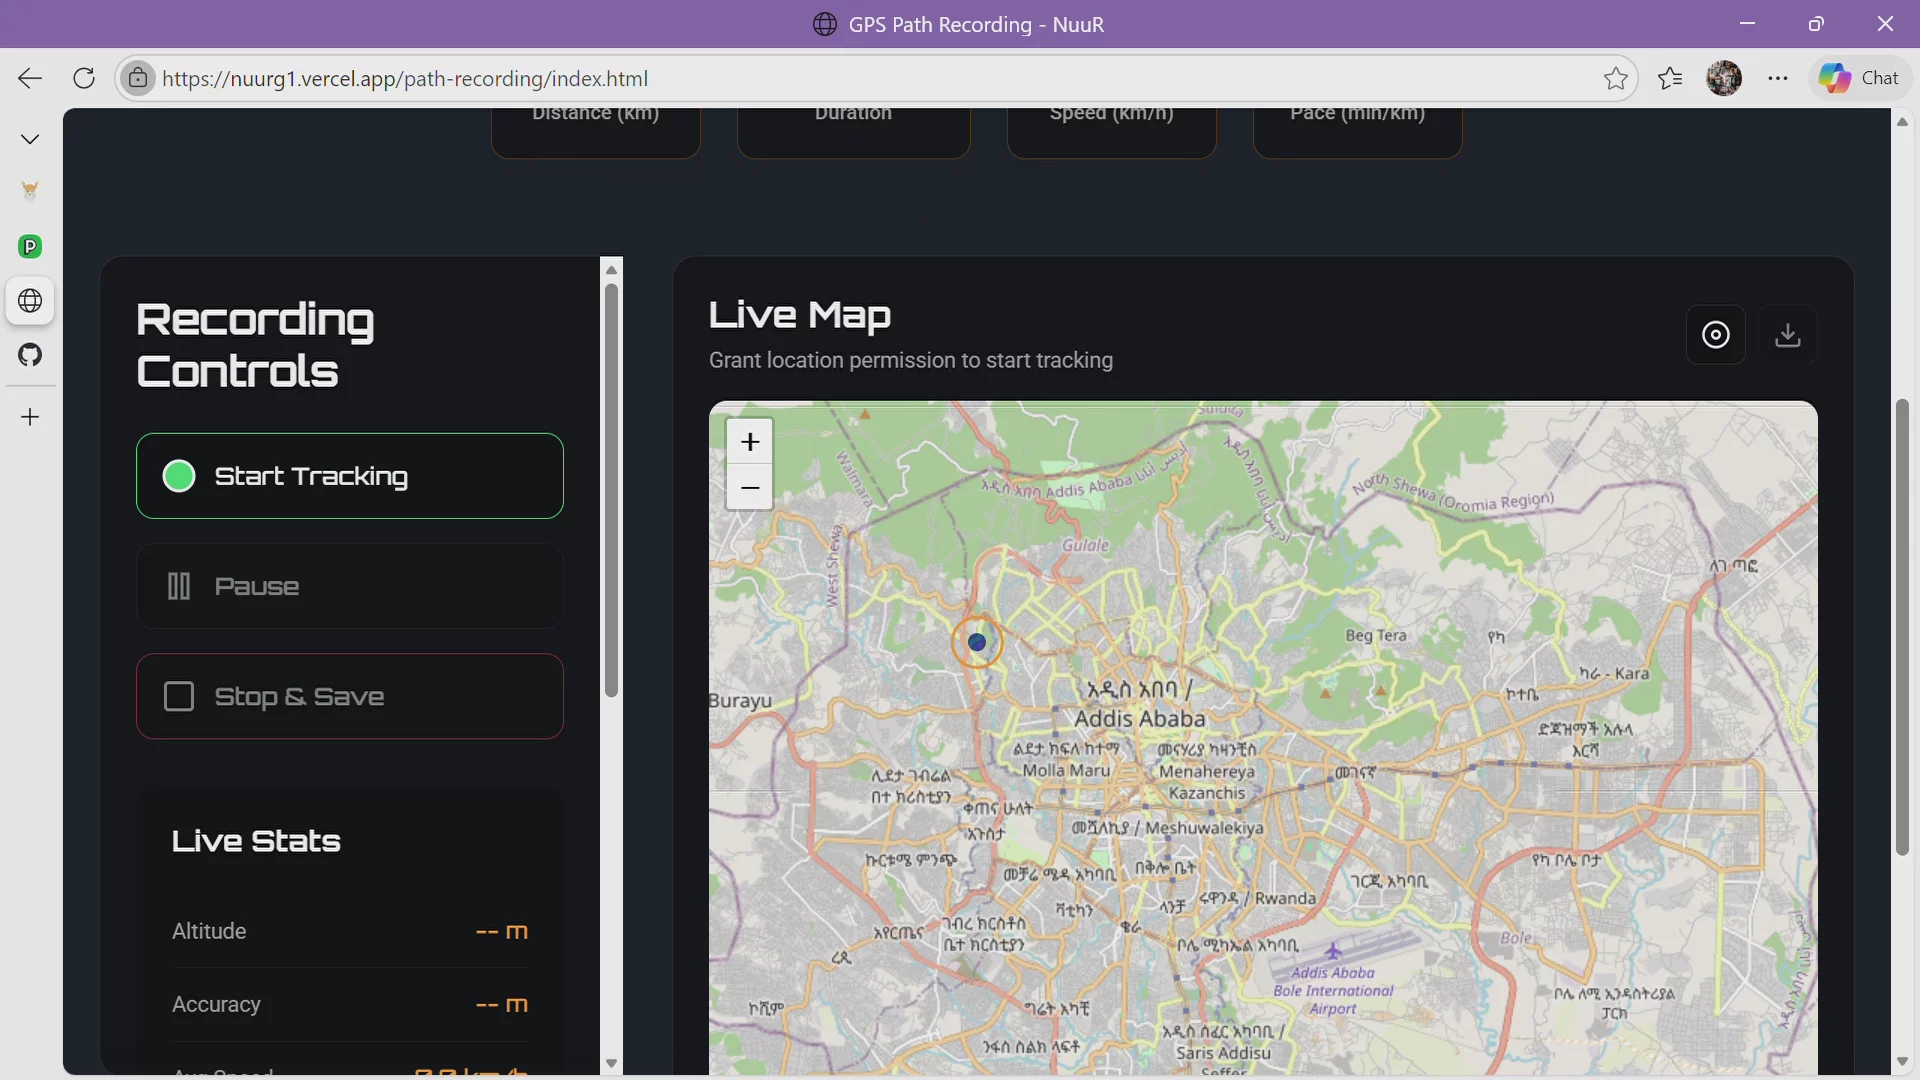The height and width of the screenshot is (1080, 1920).
Task: Click the address bar URL
Action: click(x=405, y=78)
